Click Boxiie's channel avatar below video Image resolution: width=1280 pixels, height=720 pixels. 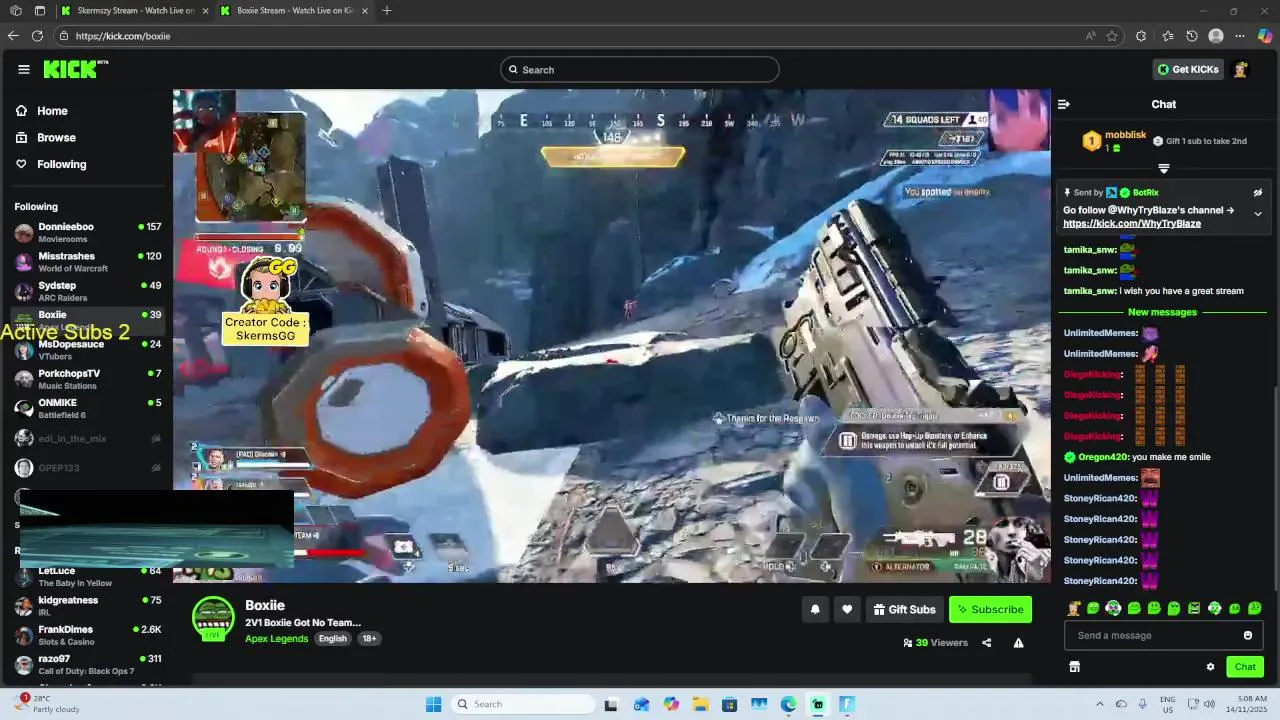(213, 617)
